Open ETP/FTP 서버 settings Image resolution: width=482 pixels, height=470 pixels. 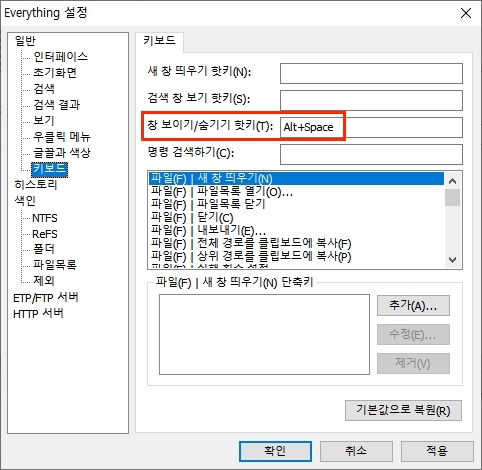(x=46, y=297)
